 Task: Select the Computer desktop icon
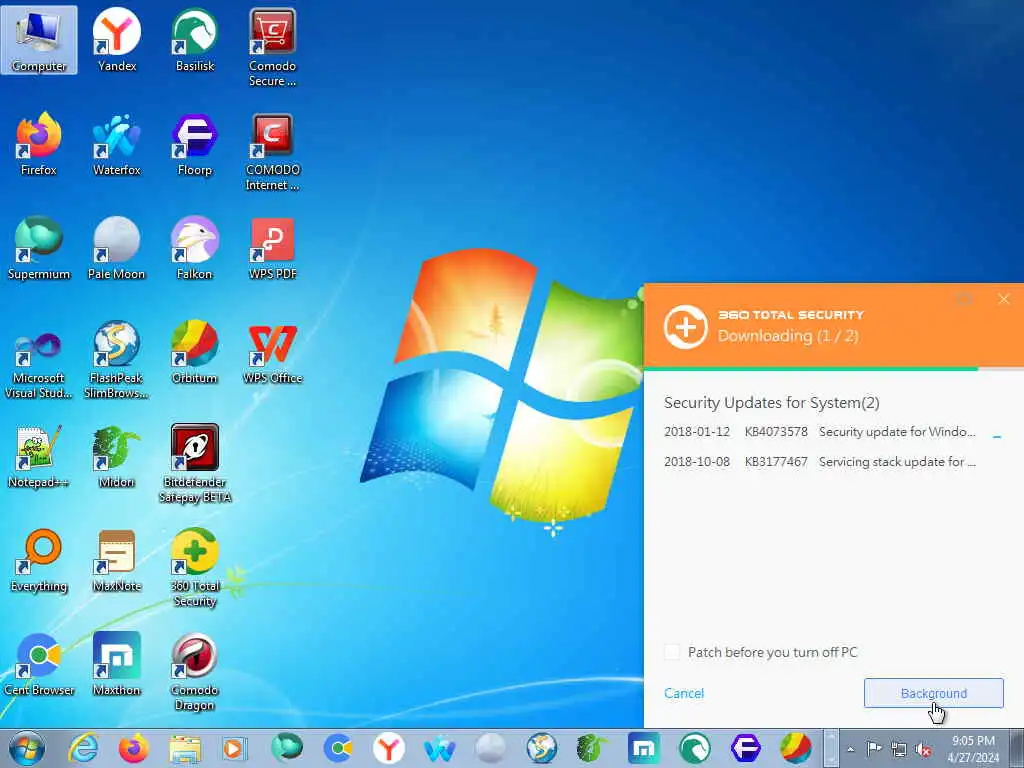coord(39,40)
